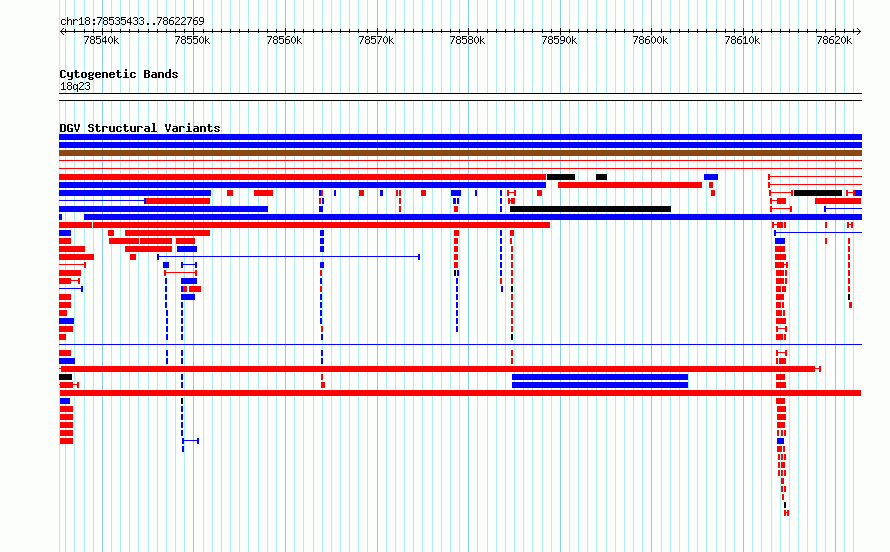This screenshot has height=552, width=890.
Task: Click the black variant bar near 78590k
Action: pos(561,177)
